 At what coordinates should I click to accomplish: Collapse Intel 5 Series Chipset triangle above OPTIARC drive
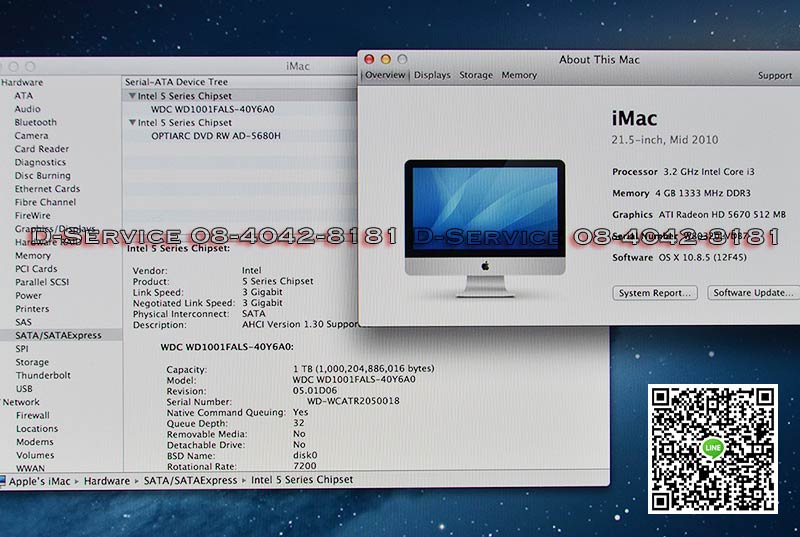pos(132,122)
